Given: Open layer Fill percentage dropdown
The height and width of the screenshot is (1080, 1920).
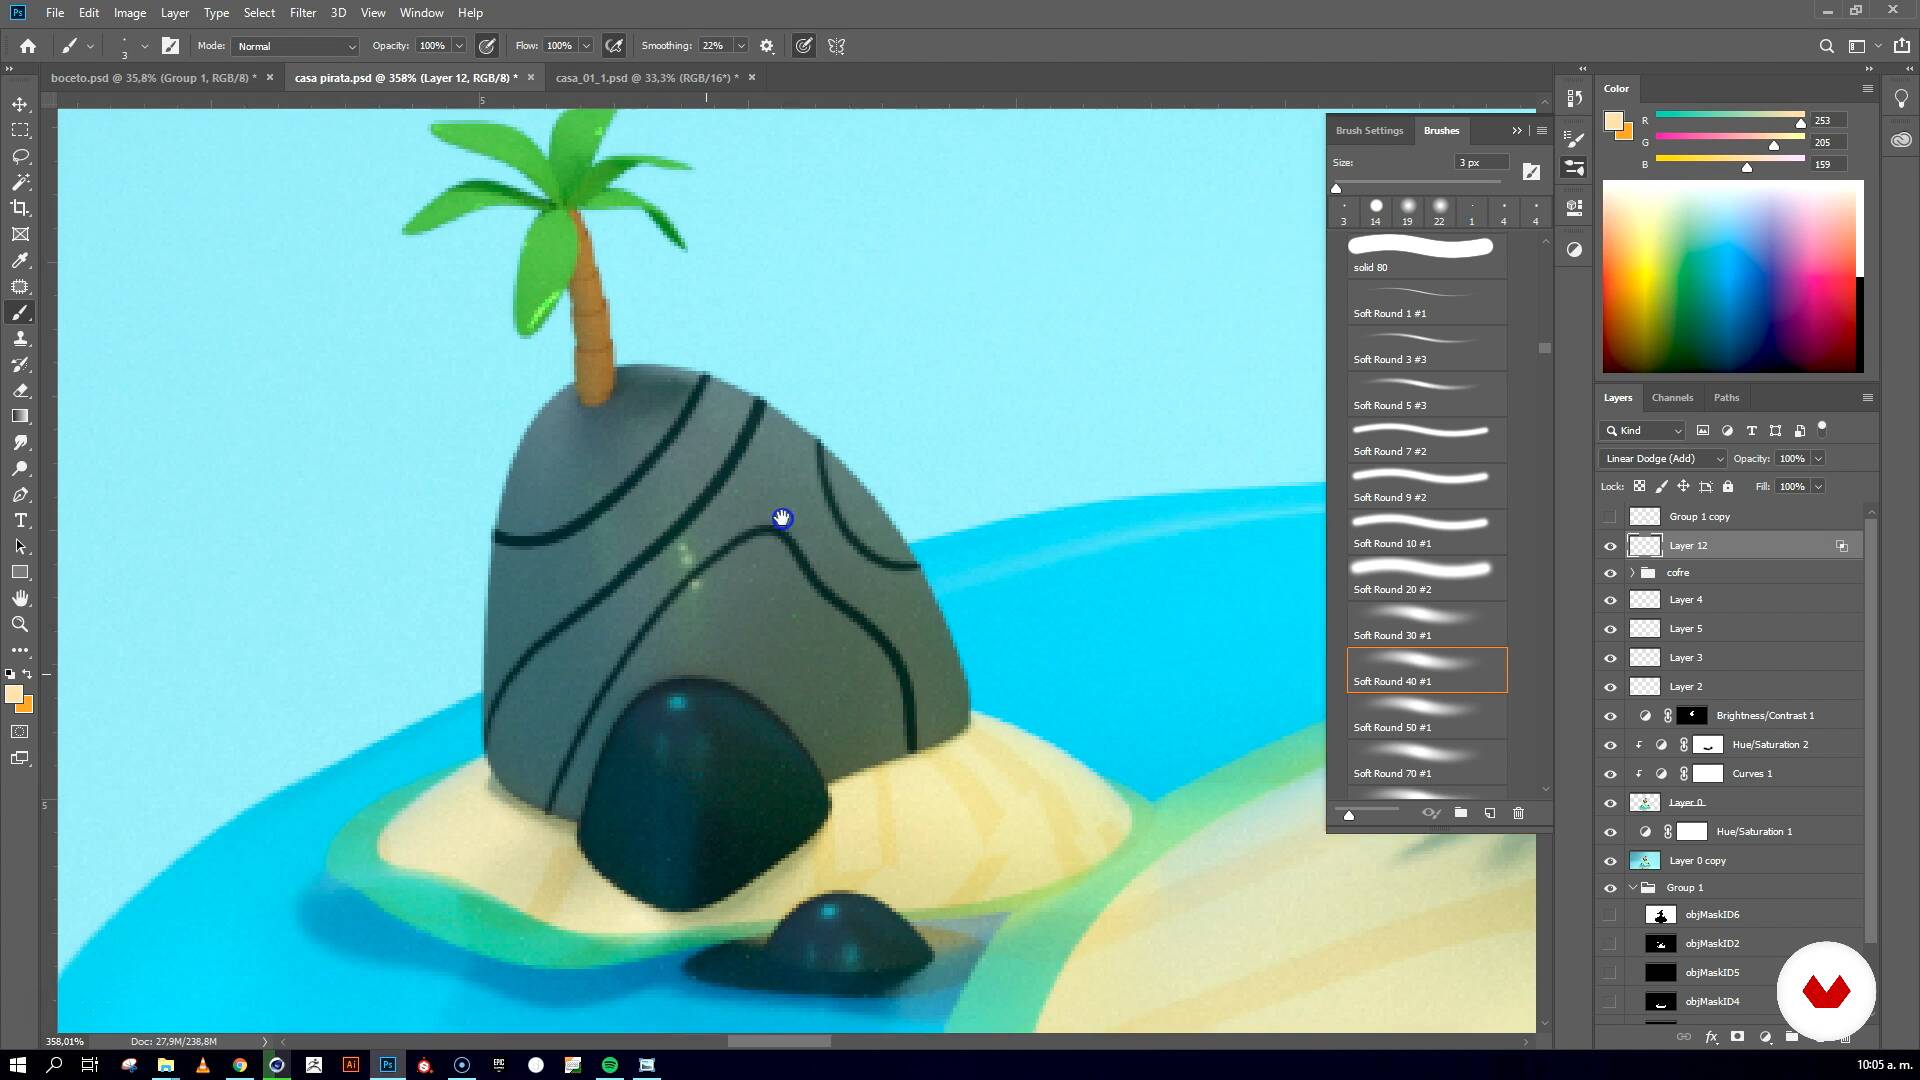Looking at the screenshot, I should coord(1818,487).
